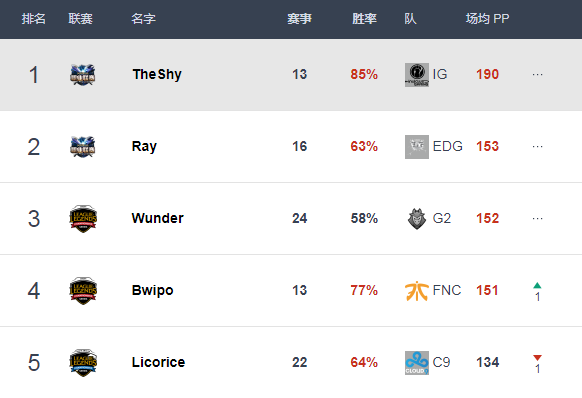The width and height of the screenshot is (582, 398).
Task: Click the LPL league icon beside Ray
Action: tap(82, 147)
